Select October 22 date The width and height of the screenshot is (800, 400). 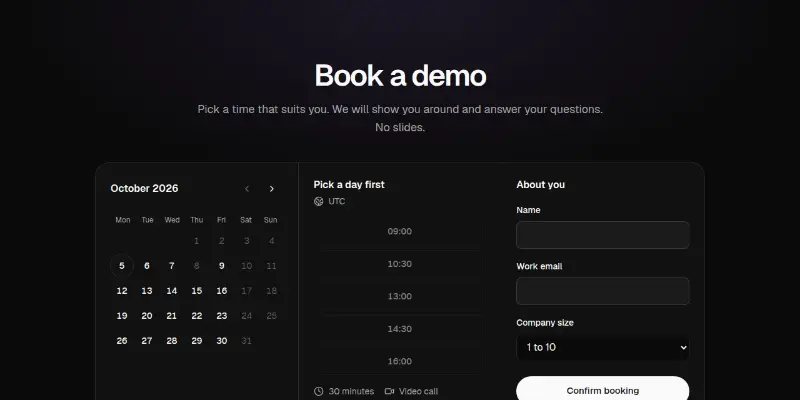197,316
